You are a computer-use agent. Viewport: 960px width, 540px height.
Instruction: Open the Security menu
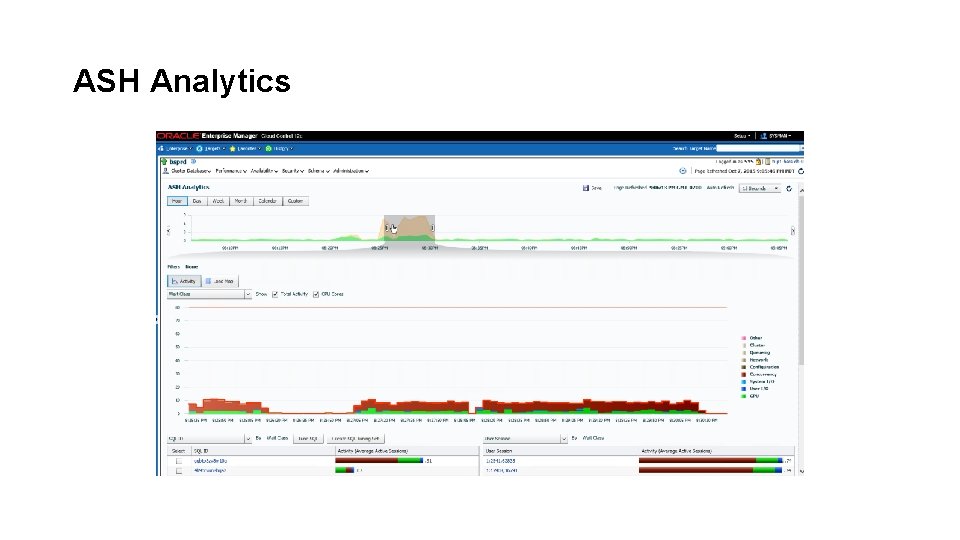(293, 171)
